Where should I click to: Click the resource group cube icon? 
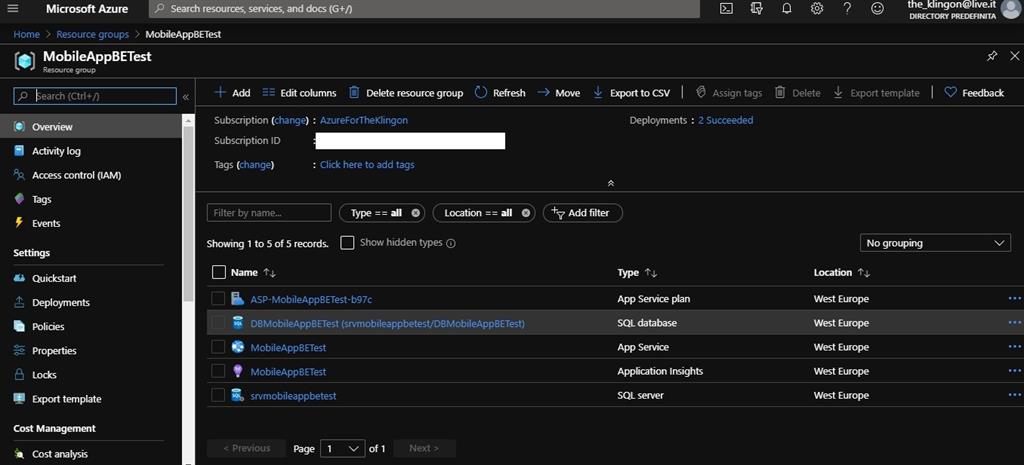[x=25, y=61]
